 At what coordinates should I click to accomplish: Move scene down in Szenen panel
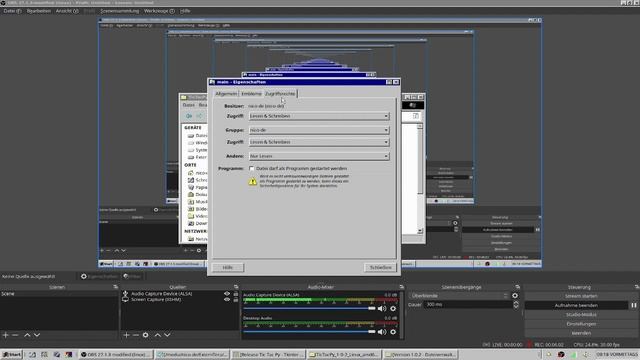pos(37,335)
